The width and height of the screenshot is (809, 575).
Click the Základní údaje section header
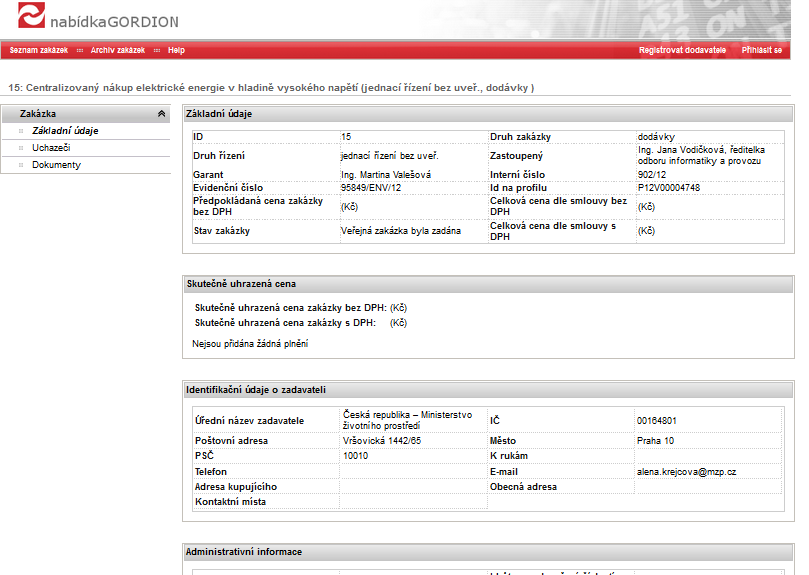(219, 114)
